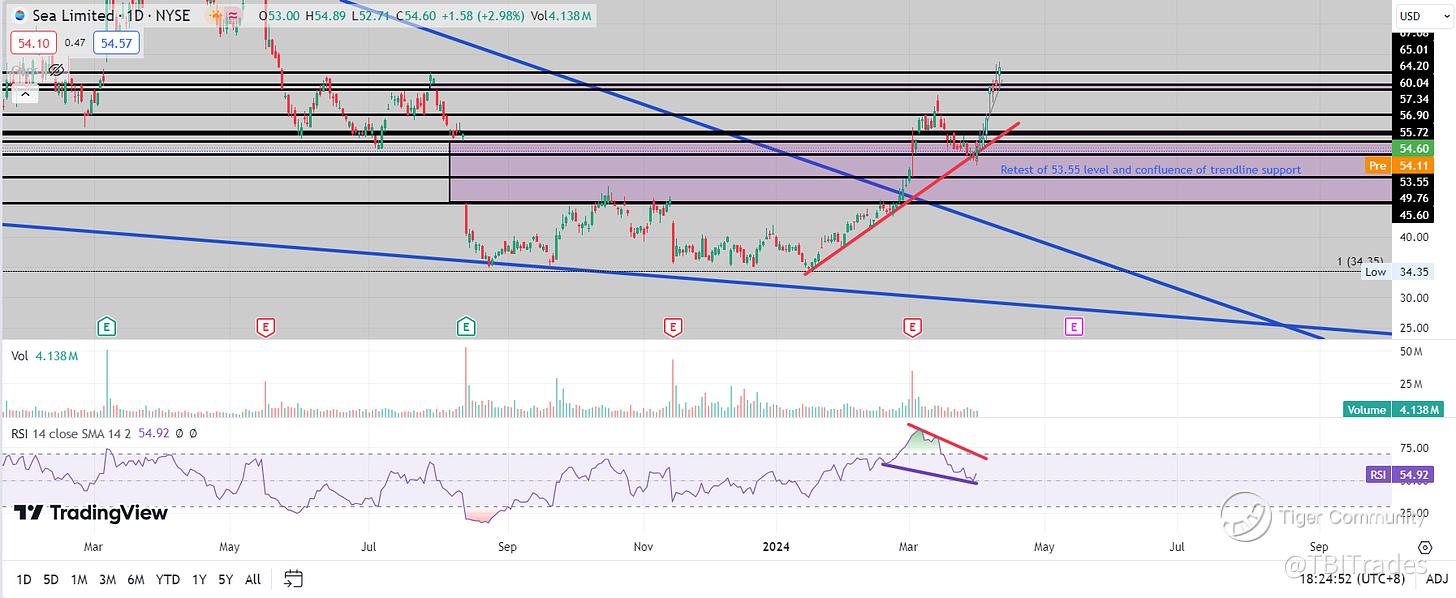Collapse the indicator legend with the chevron
Image resolution: width=1456 pixels, height=598 pixels.
pyautogui.click(x=25, y=93)
